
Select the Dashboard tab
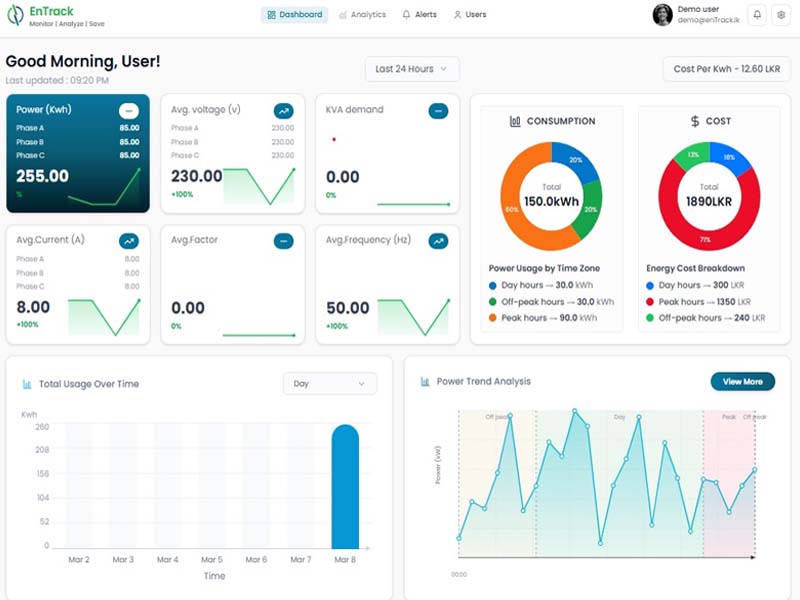pyautogui.click(x=294, y=15)
